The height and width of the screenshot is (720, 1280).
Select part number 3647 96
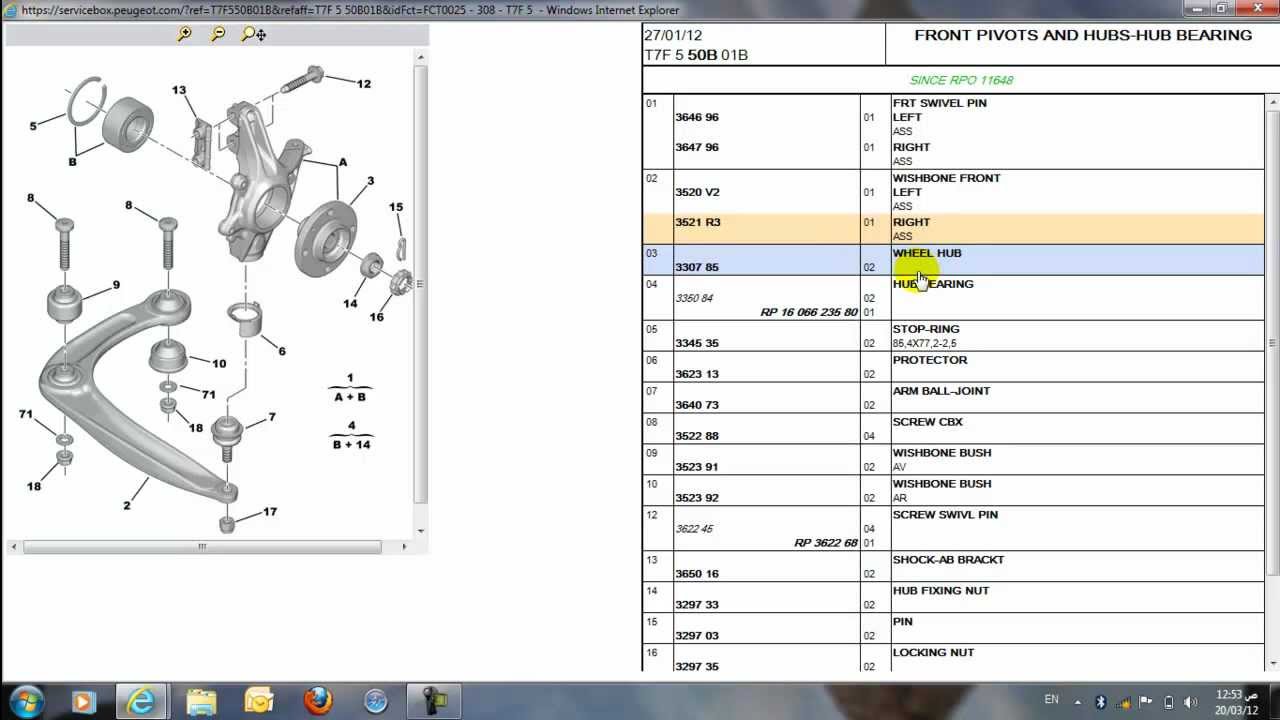click(697, 147)
